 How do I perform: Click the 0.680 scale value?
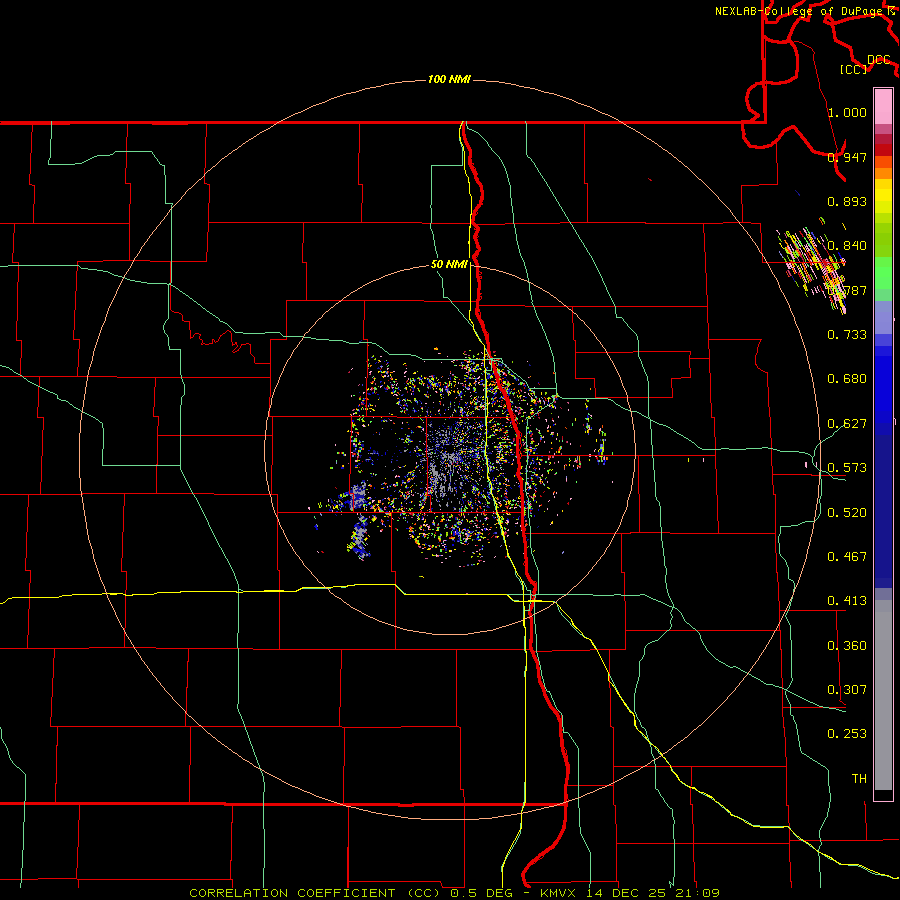pyautogui.click(x=847, y=379)
